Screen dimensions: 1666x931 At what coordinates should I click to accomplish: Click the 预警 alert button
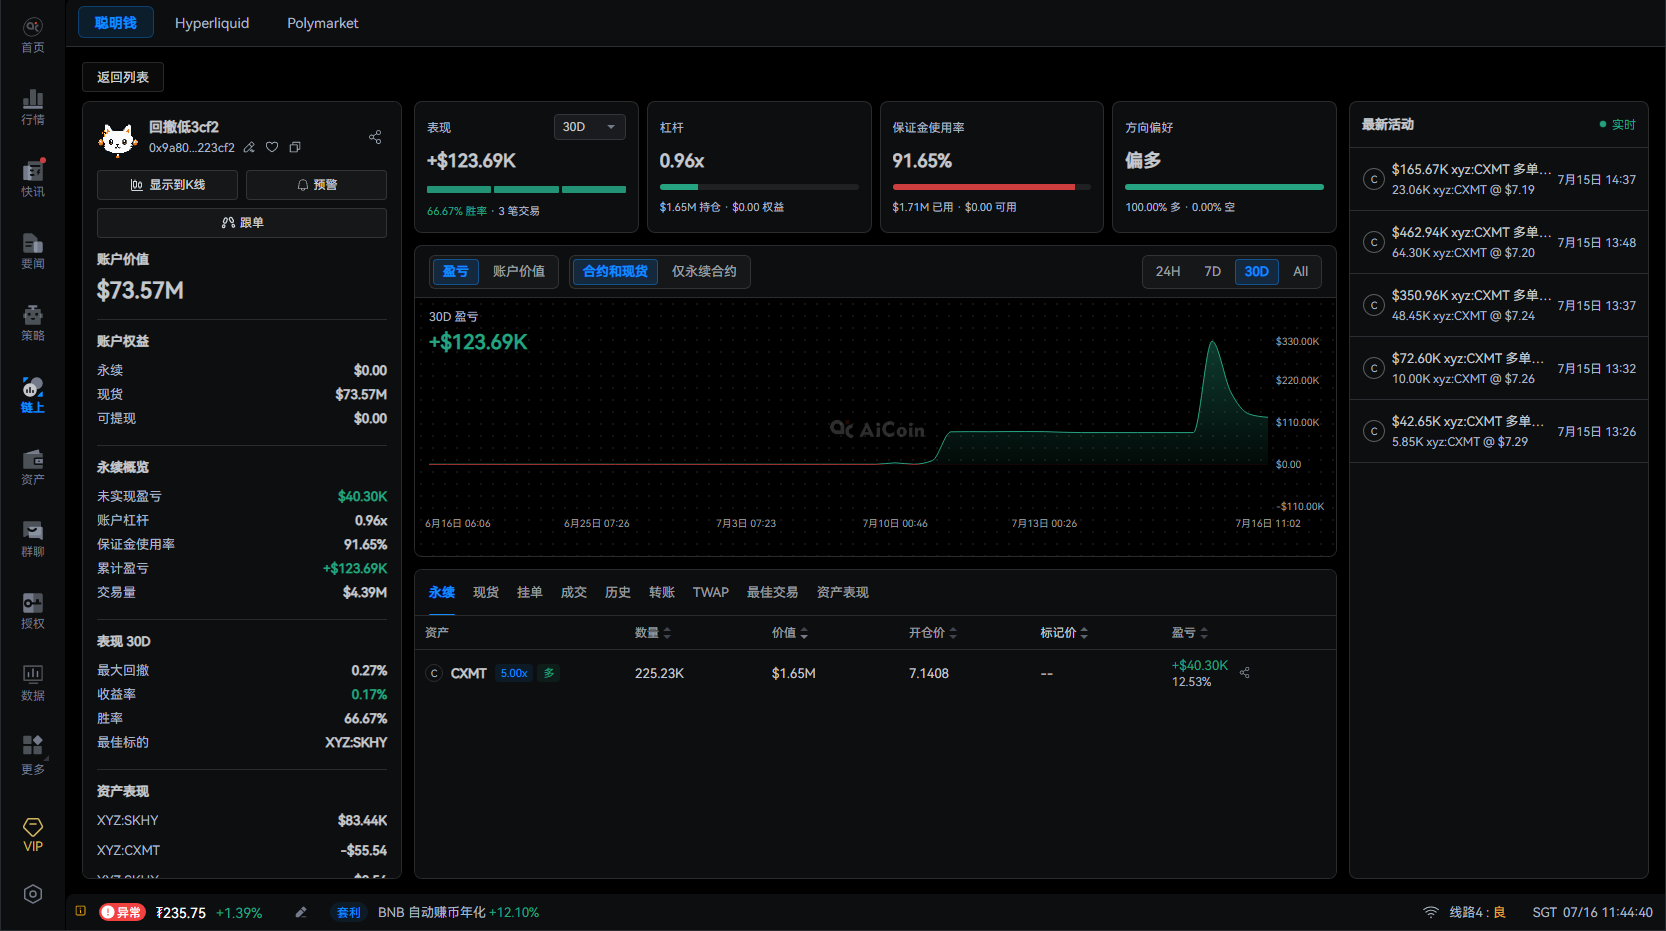click(x=316, y=185)
